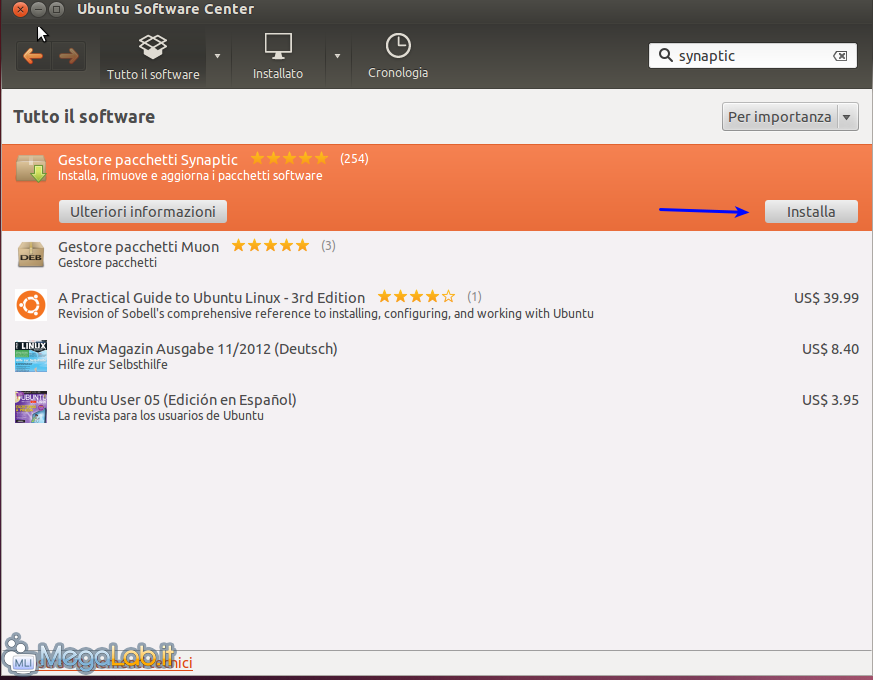The height and width of the screenshot is (680, 873).
Task: Minimize the Ubuntu Software Center window
Action: 38,9
